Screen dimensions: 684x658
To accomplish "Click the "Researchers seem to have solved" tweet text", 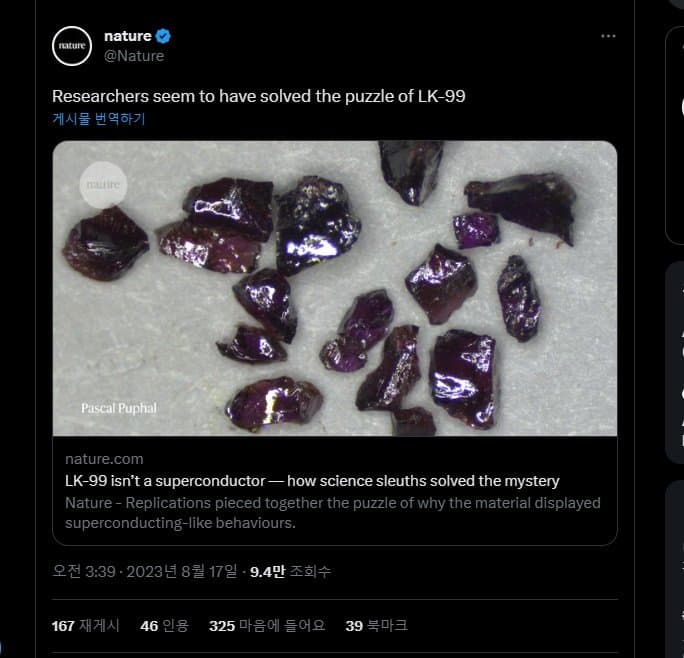I will [x=259, y=96].
